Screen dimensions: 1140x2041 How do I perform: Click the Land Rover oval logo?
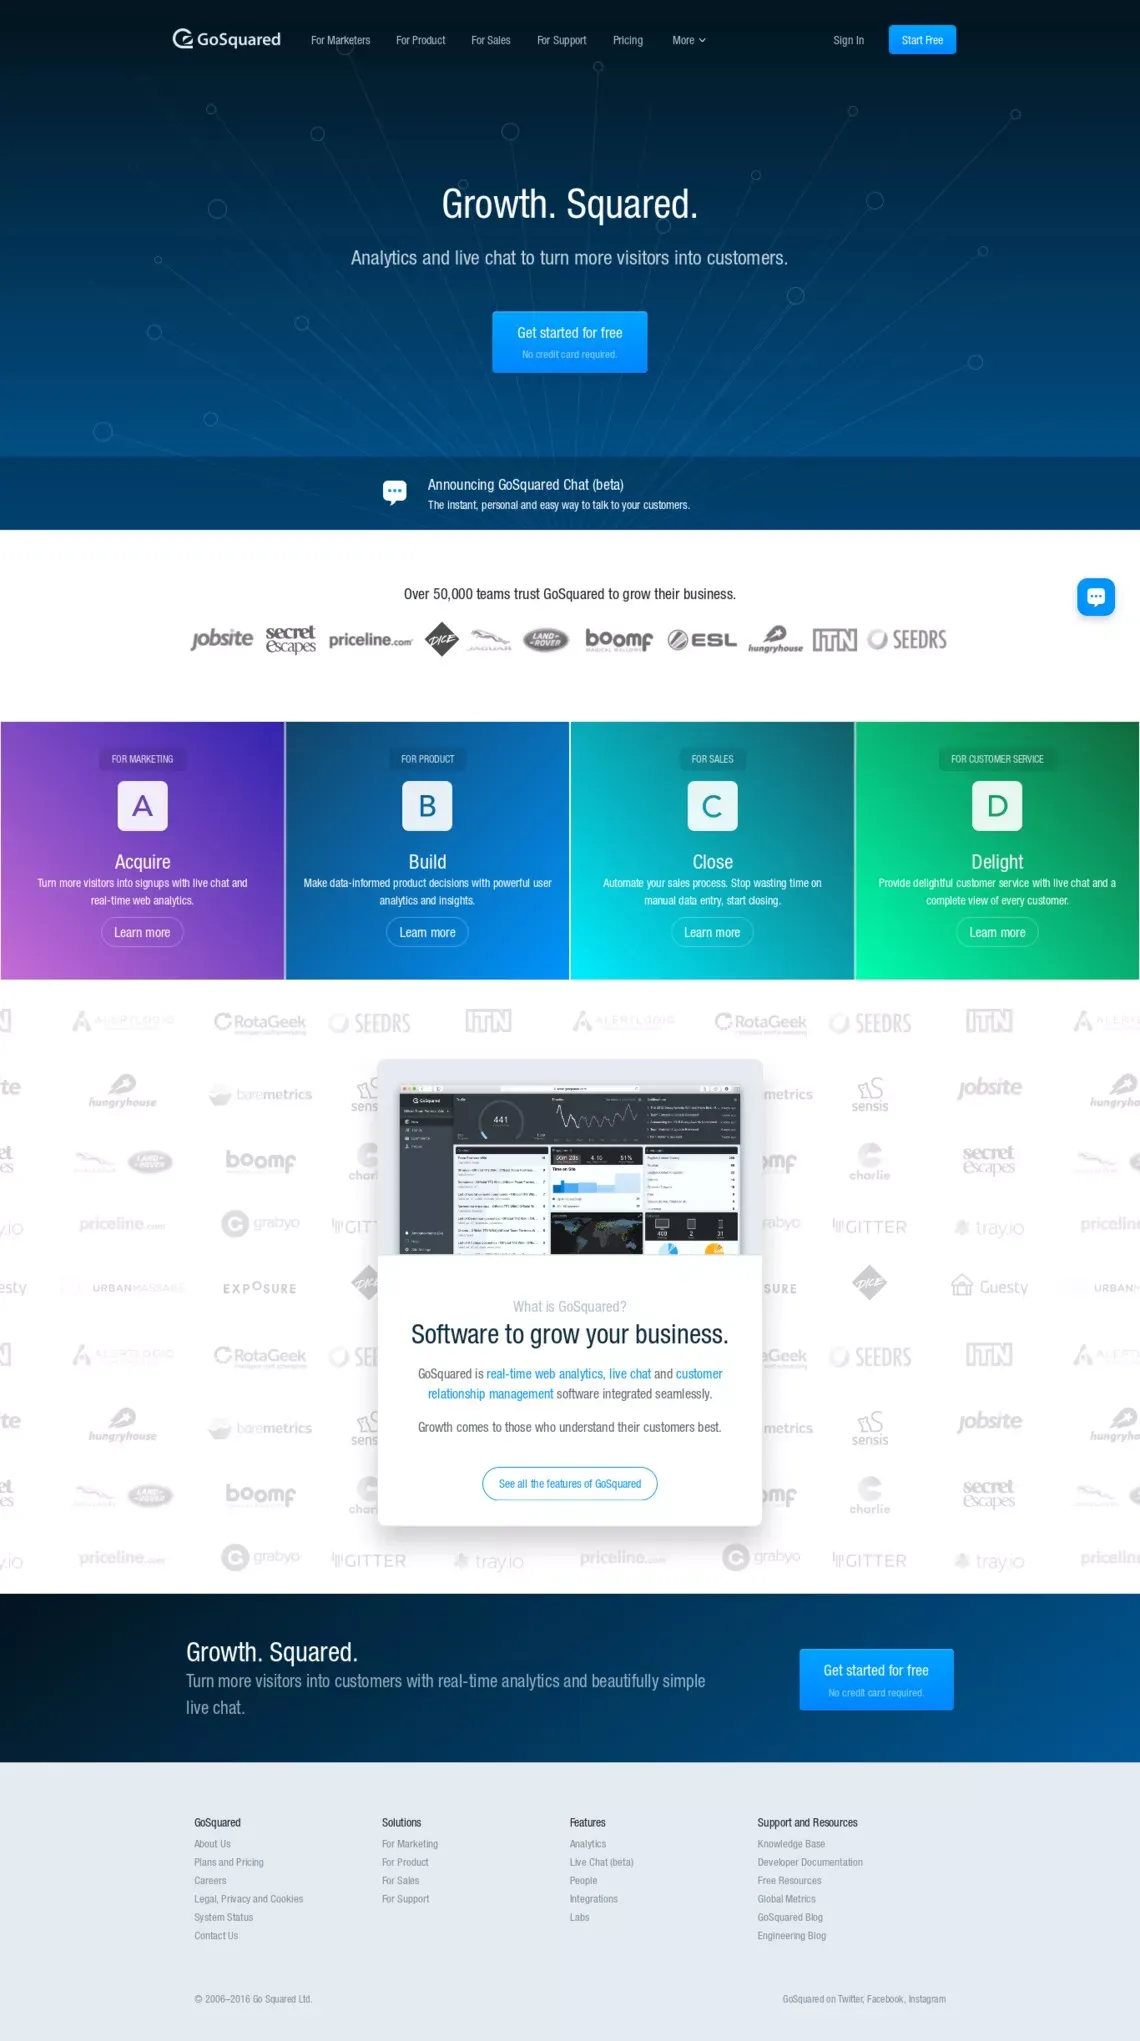coord(546,640)
